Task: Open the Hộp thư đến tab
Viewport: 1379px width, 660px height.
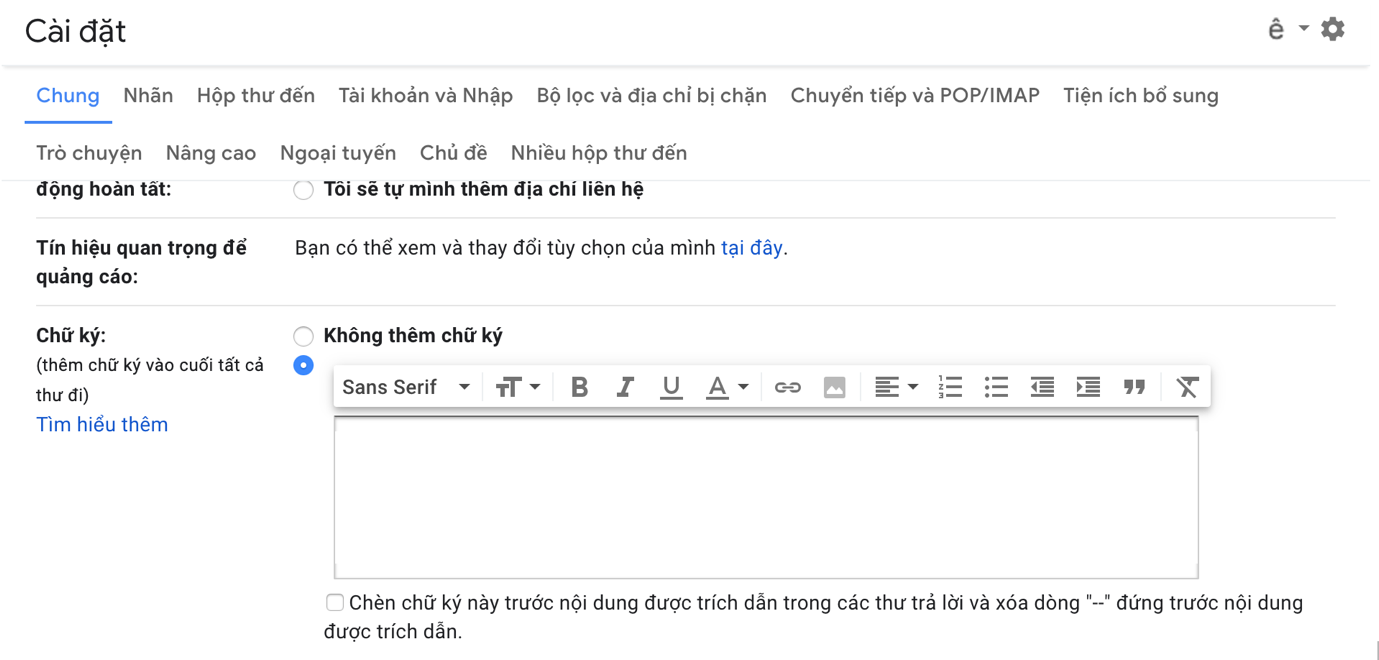Action: click(256, 96)
